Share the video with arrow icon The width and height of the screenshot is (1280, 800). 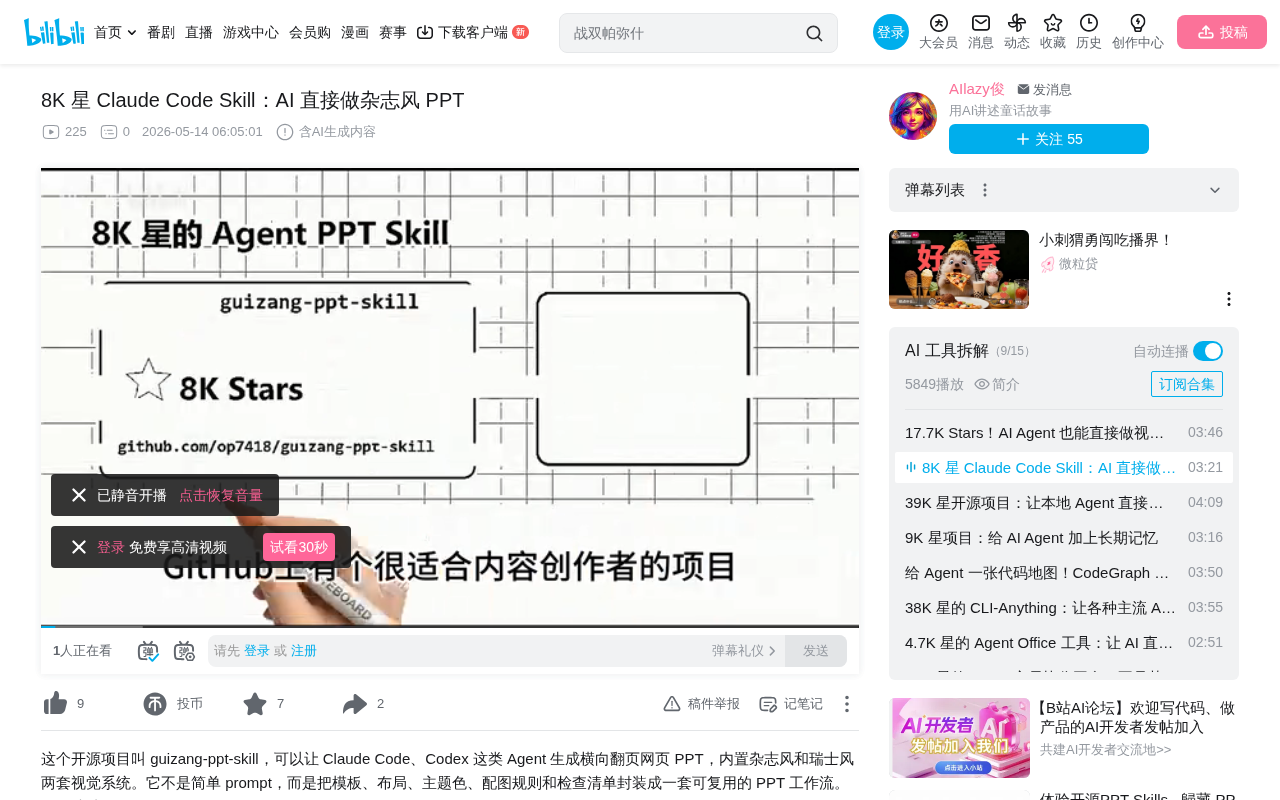point(355,704)
